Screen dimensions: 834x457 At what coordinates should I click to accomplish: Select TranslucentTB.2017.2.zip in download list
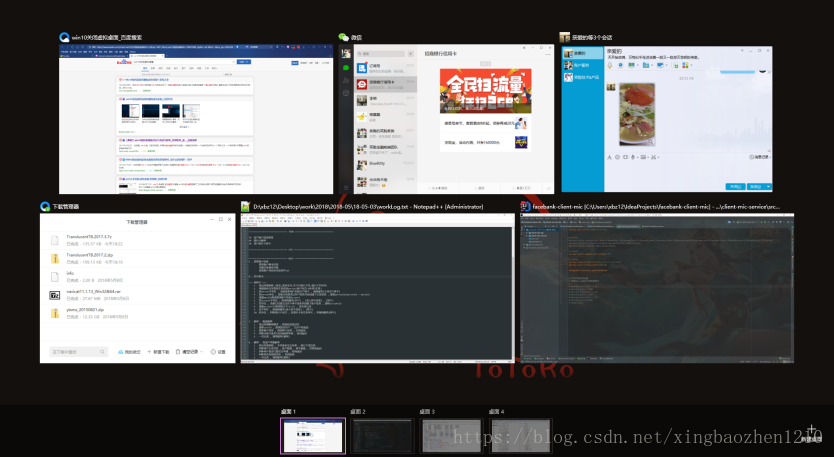[x=138, y=259]
